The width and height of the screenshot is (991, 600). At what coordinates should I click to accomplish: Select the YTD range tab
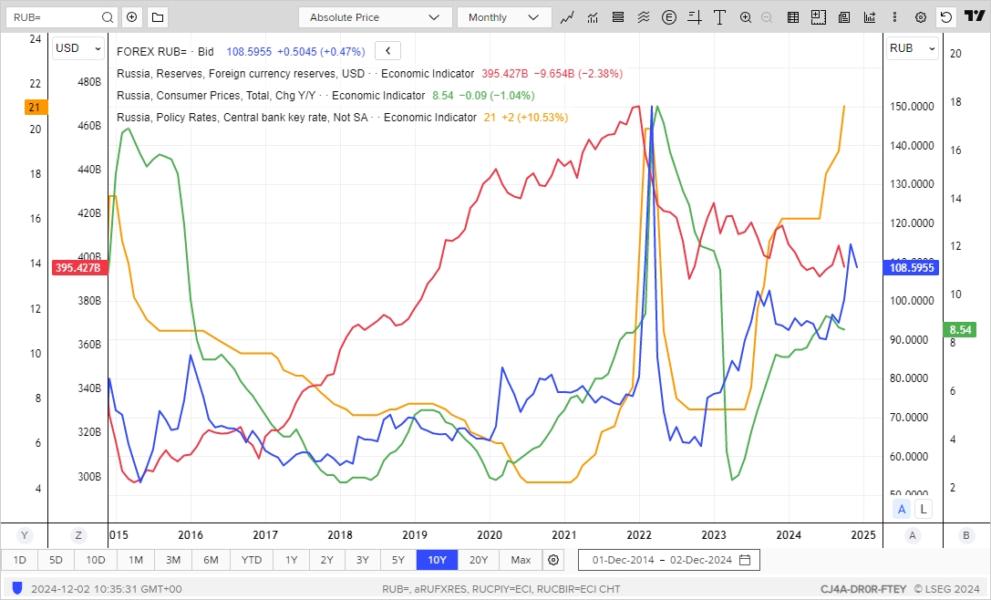pyautogui.click(x=252, y=560)
